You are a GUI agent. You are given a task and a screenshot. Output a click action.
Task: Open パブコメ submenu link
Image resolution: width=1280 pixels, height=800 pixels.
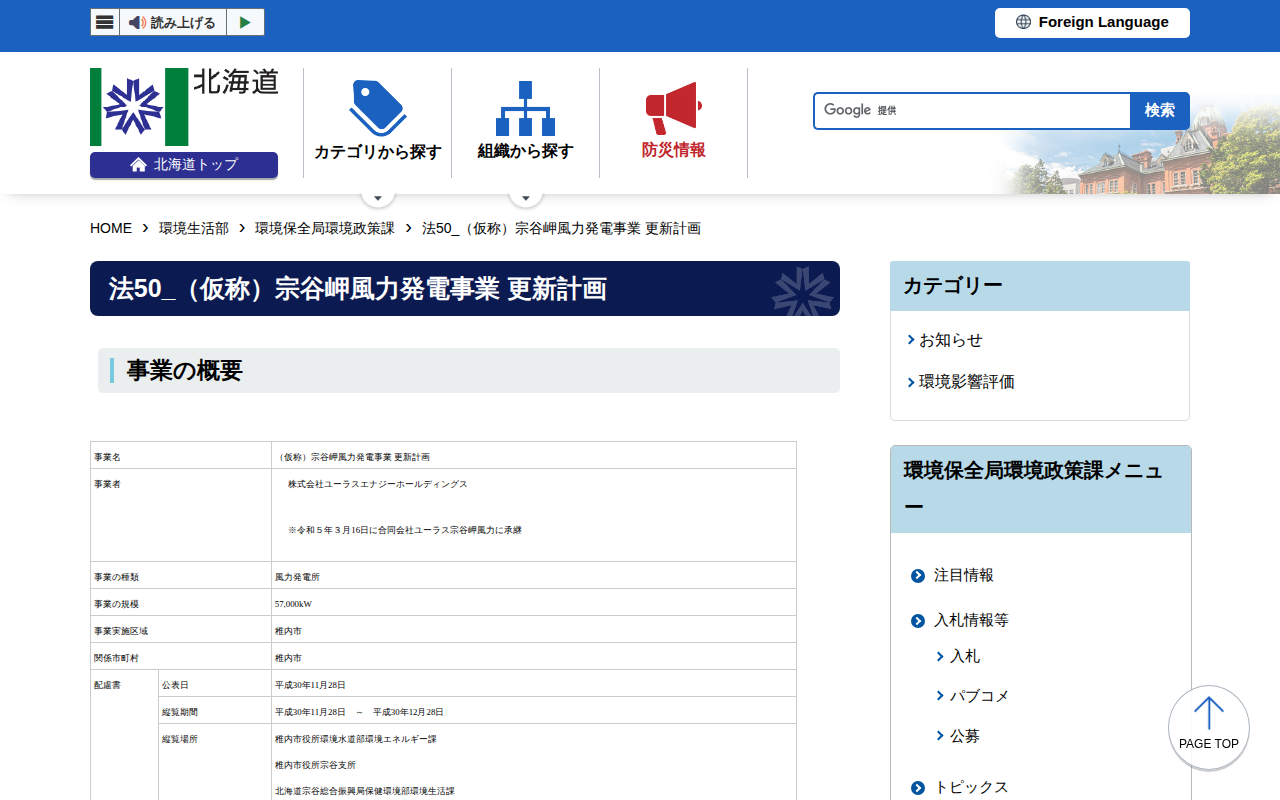[x=980, y=696]
